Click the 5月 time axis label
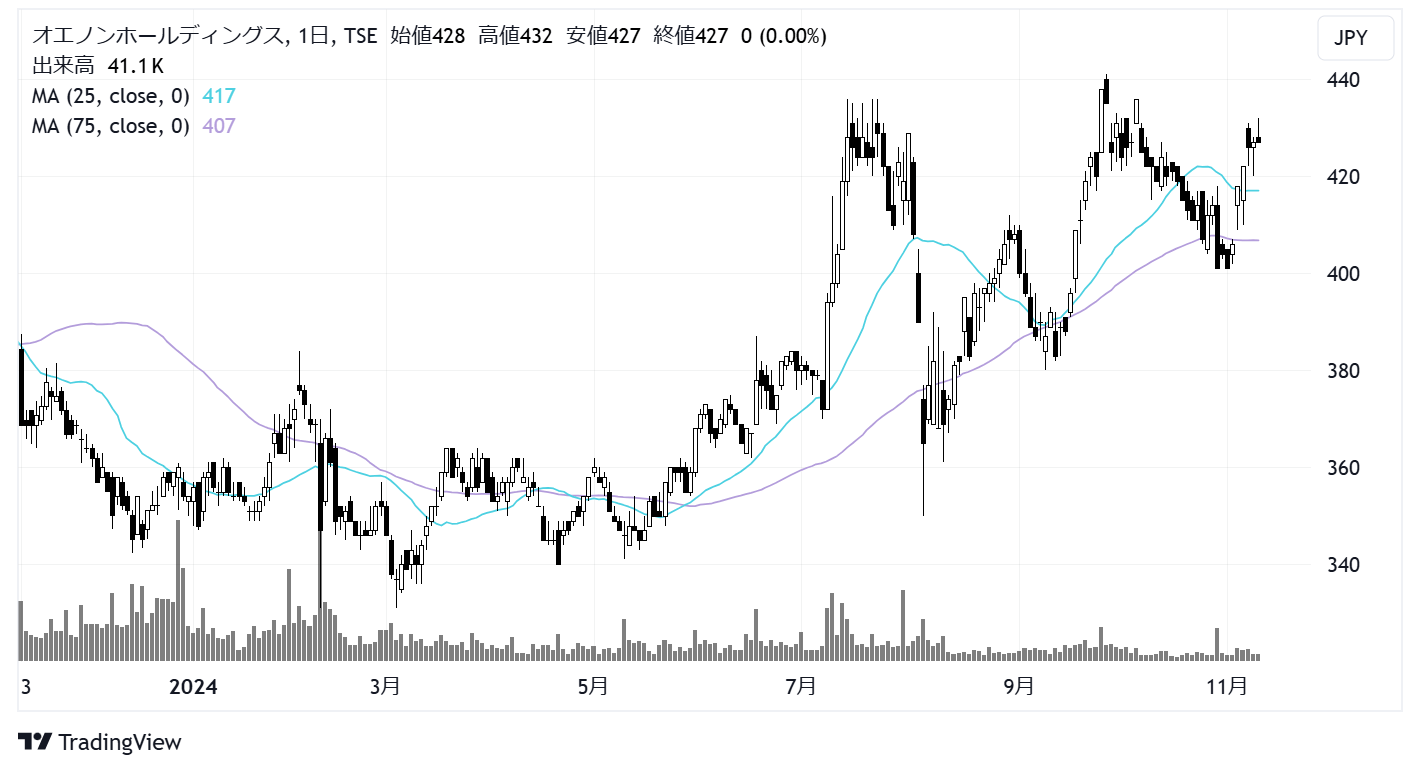 (x=593, y=687)
